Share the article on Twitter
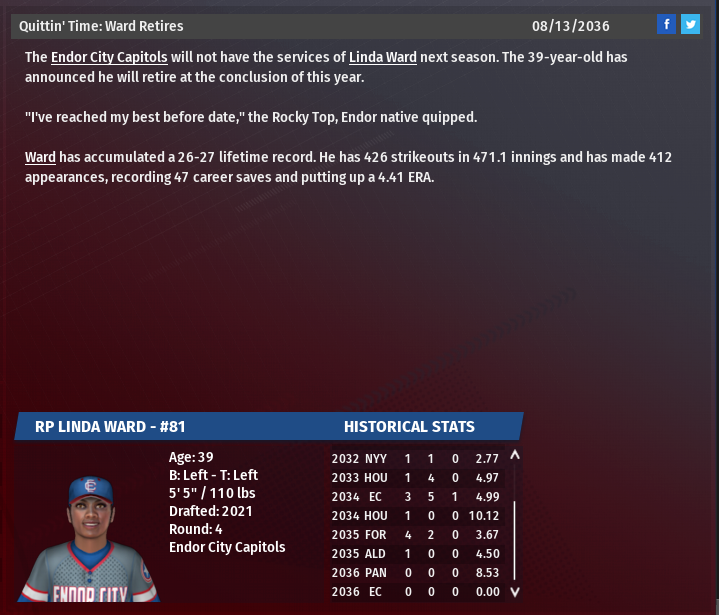This screenshot has height=615, width=719. coord(690,25)
